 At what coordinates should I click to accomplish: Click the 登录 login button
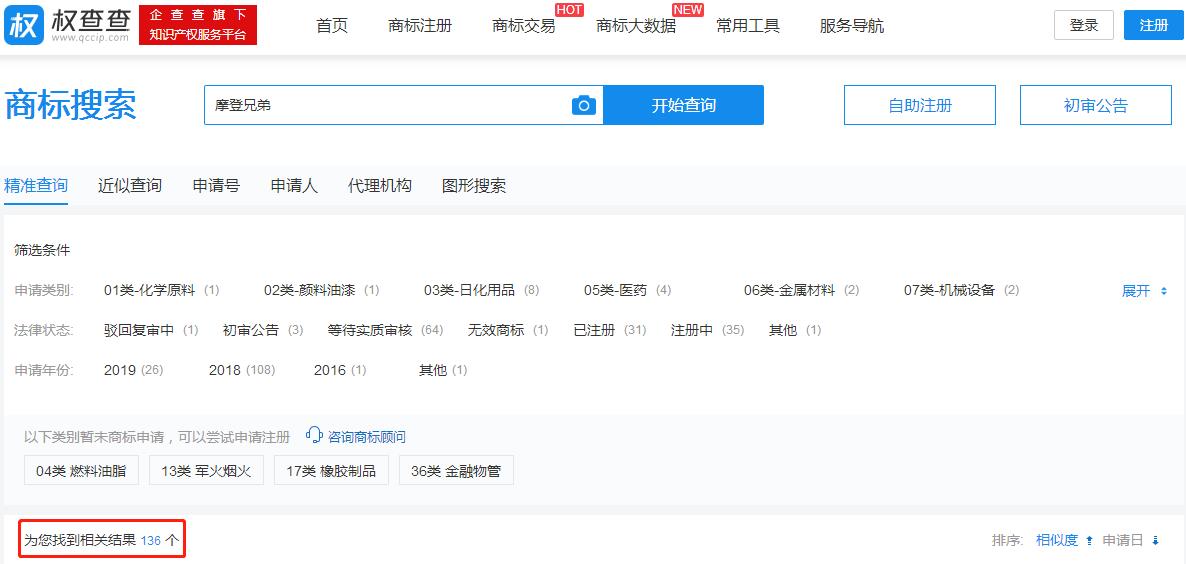click(1083, 25)
